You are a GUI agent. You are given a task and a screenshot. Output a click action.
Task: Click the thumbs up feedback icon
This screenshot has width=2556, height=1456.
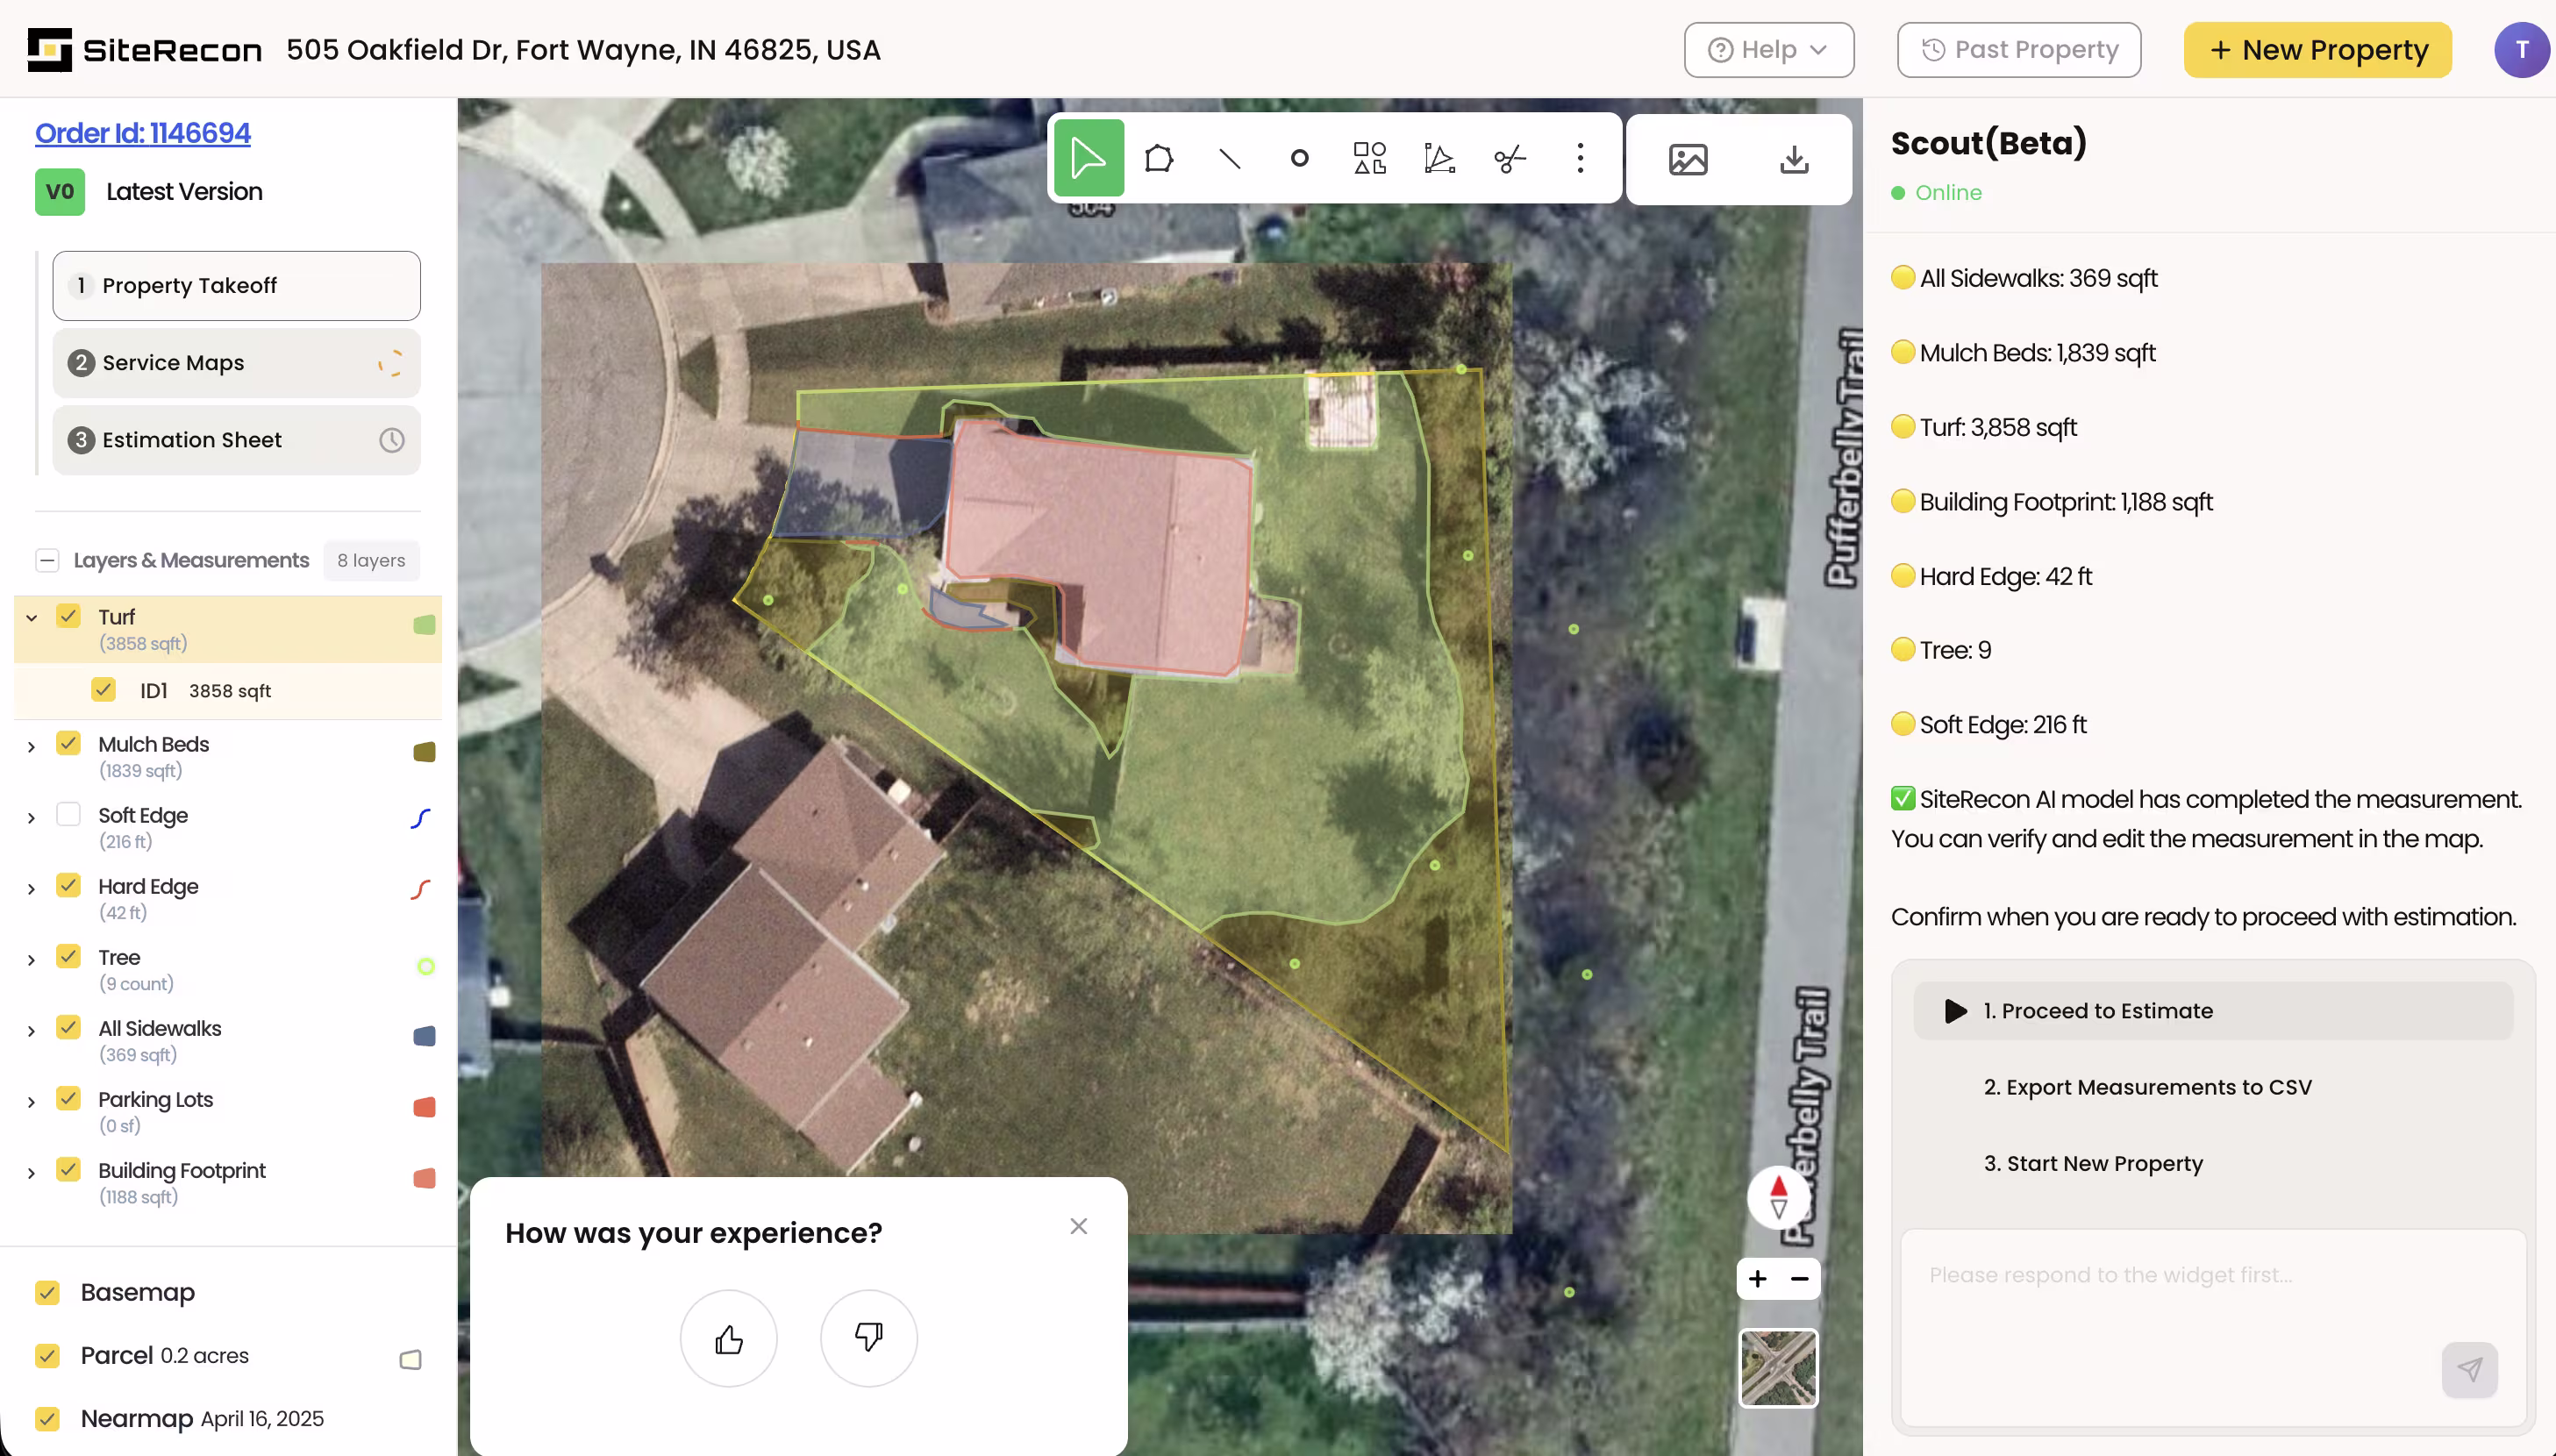pos(728,1338)
